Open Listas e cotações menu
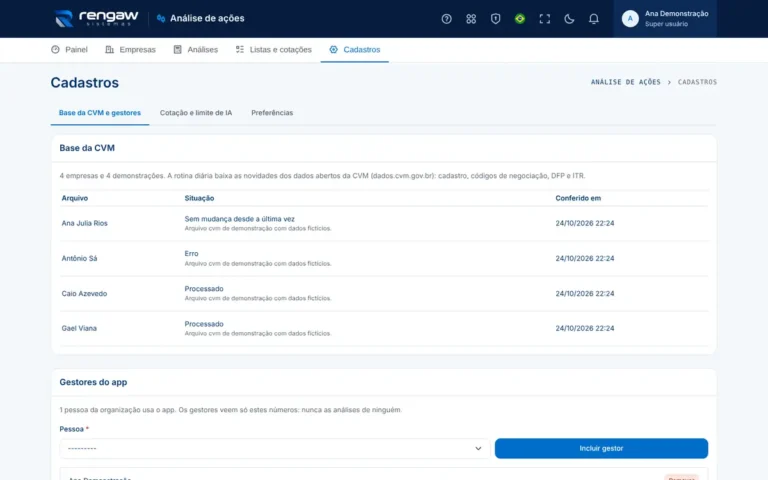 tap(273, 49)
